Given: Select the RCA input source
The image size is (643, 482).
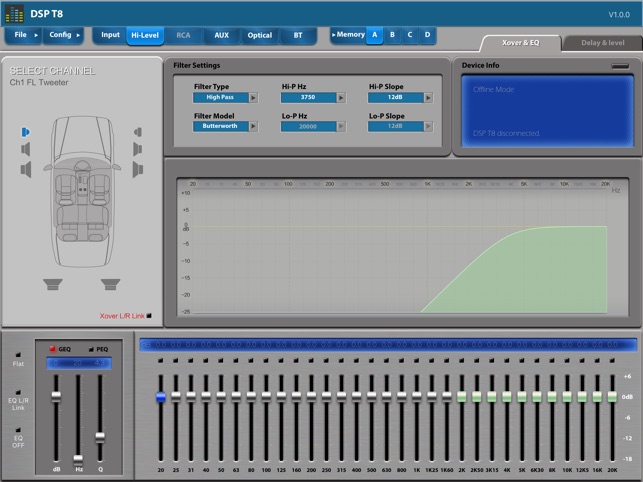Looking at the screenshot, I should coord(183,36).
